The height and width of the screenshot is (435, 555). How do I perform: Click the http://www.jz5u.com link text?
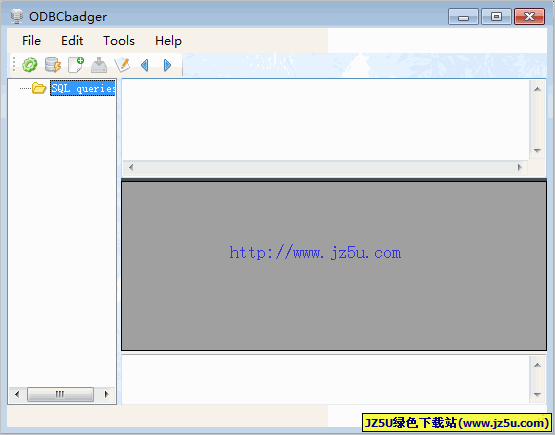[x=315, y=253]
